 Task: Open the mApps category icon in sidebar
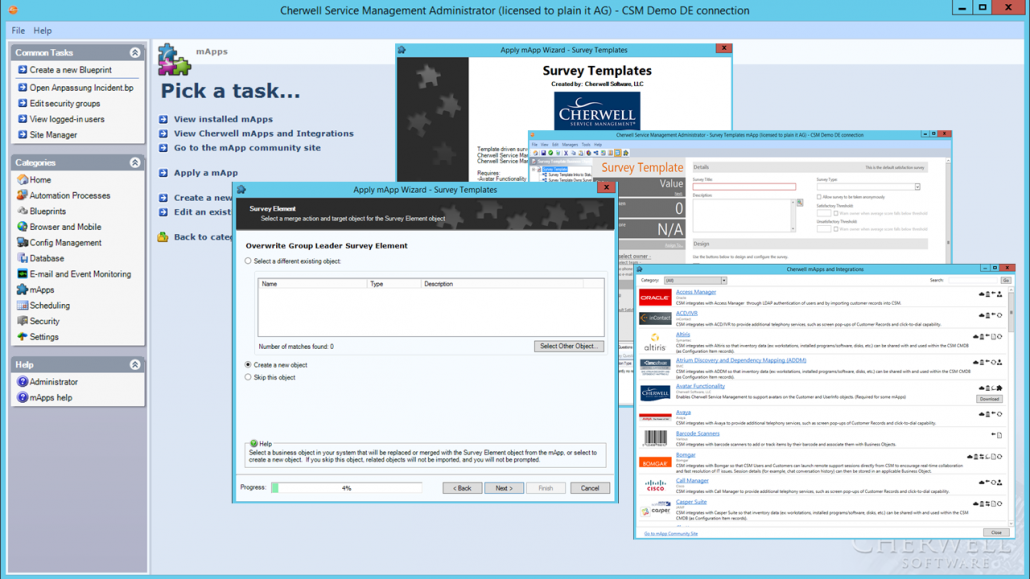coord(22,290)
